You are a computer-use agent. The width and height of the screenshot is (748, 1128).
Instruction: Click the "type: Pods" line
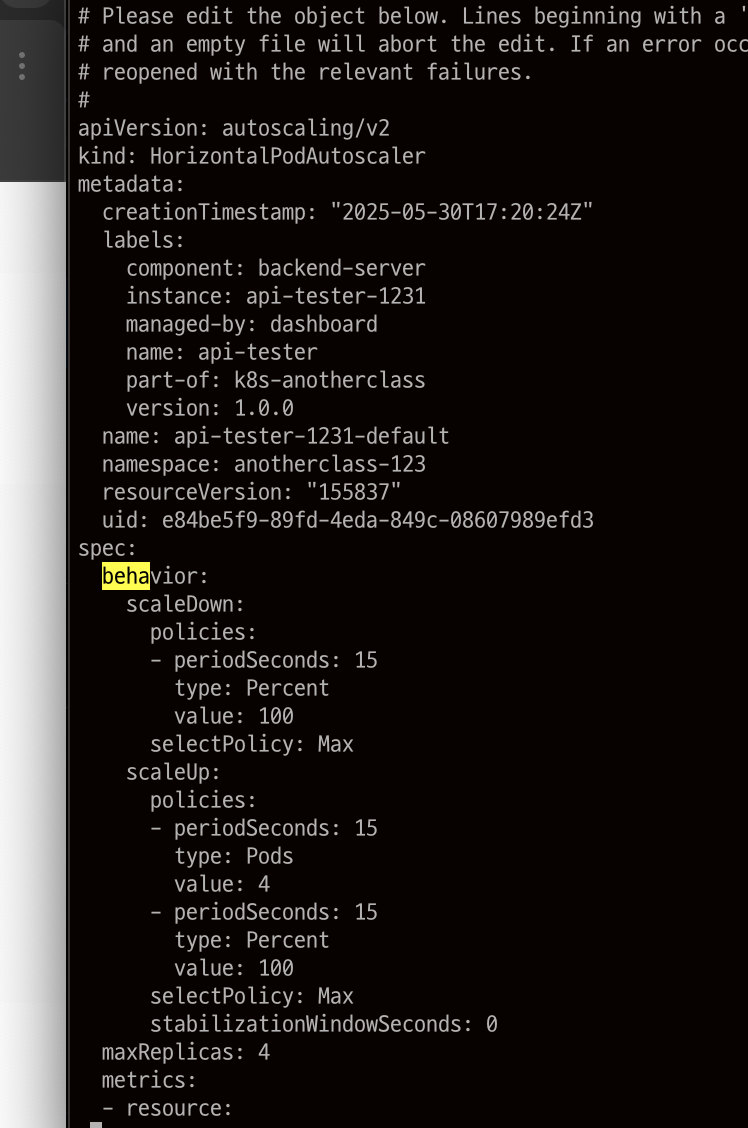click(233, 856)
